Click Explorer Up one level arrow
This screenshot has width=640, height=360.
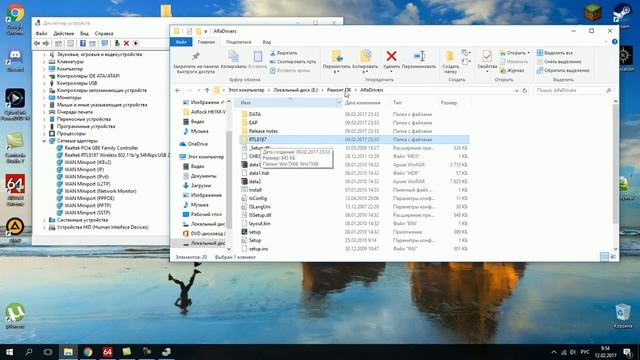(207, 90)
